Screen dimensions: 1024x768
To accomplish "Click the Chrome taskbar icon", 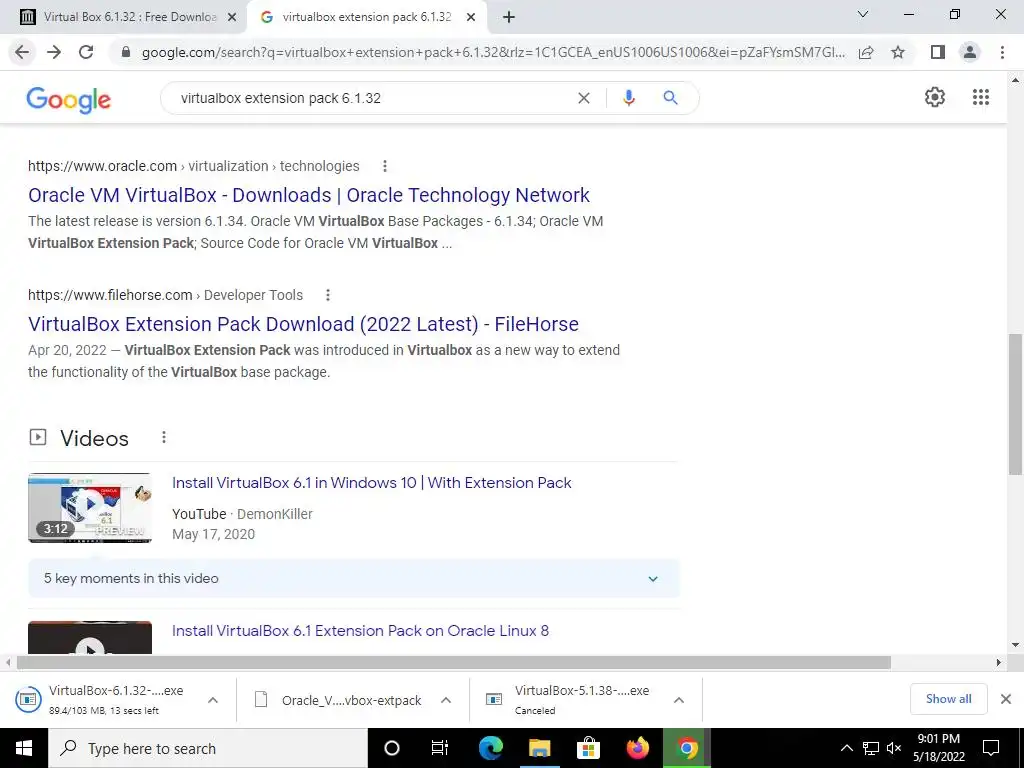I will (686, 748).
